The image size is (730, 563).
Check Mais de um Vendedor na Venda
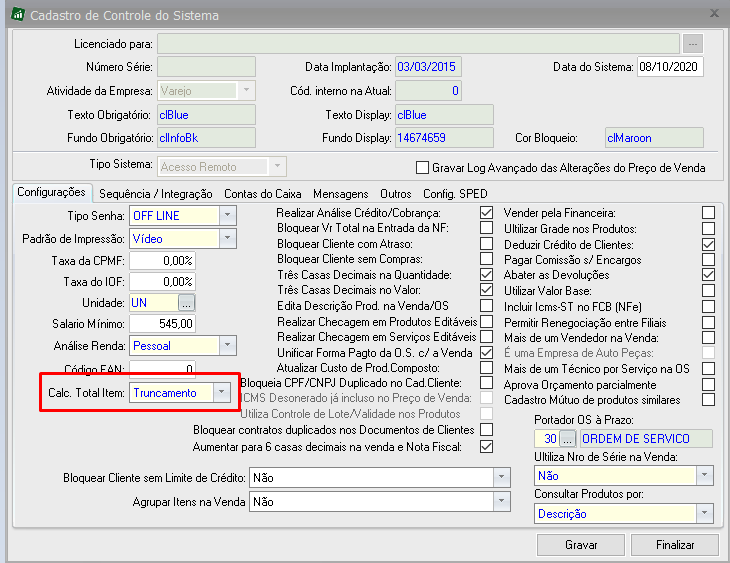709,337
